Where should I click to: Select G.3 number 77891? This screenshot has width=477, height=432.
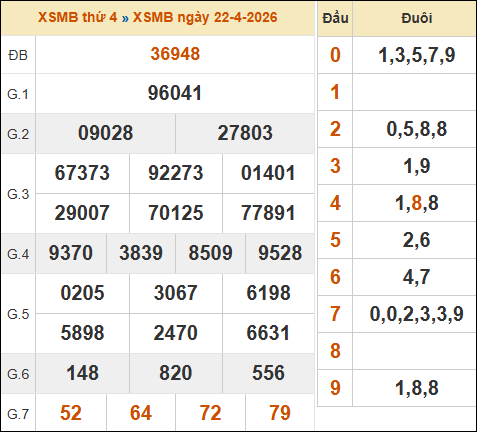268,213
